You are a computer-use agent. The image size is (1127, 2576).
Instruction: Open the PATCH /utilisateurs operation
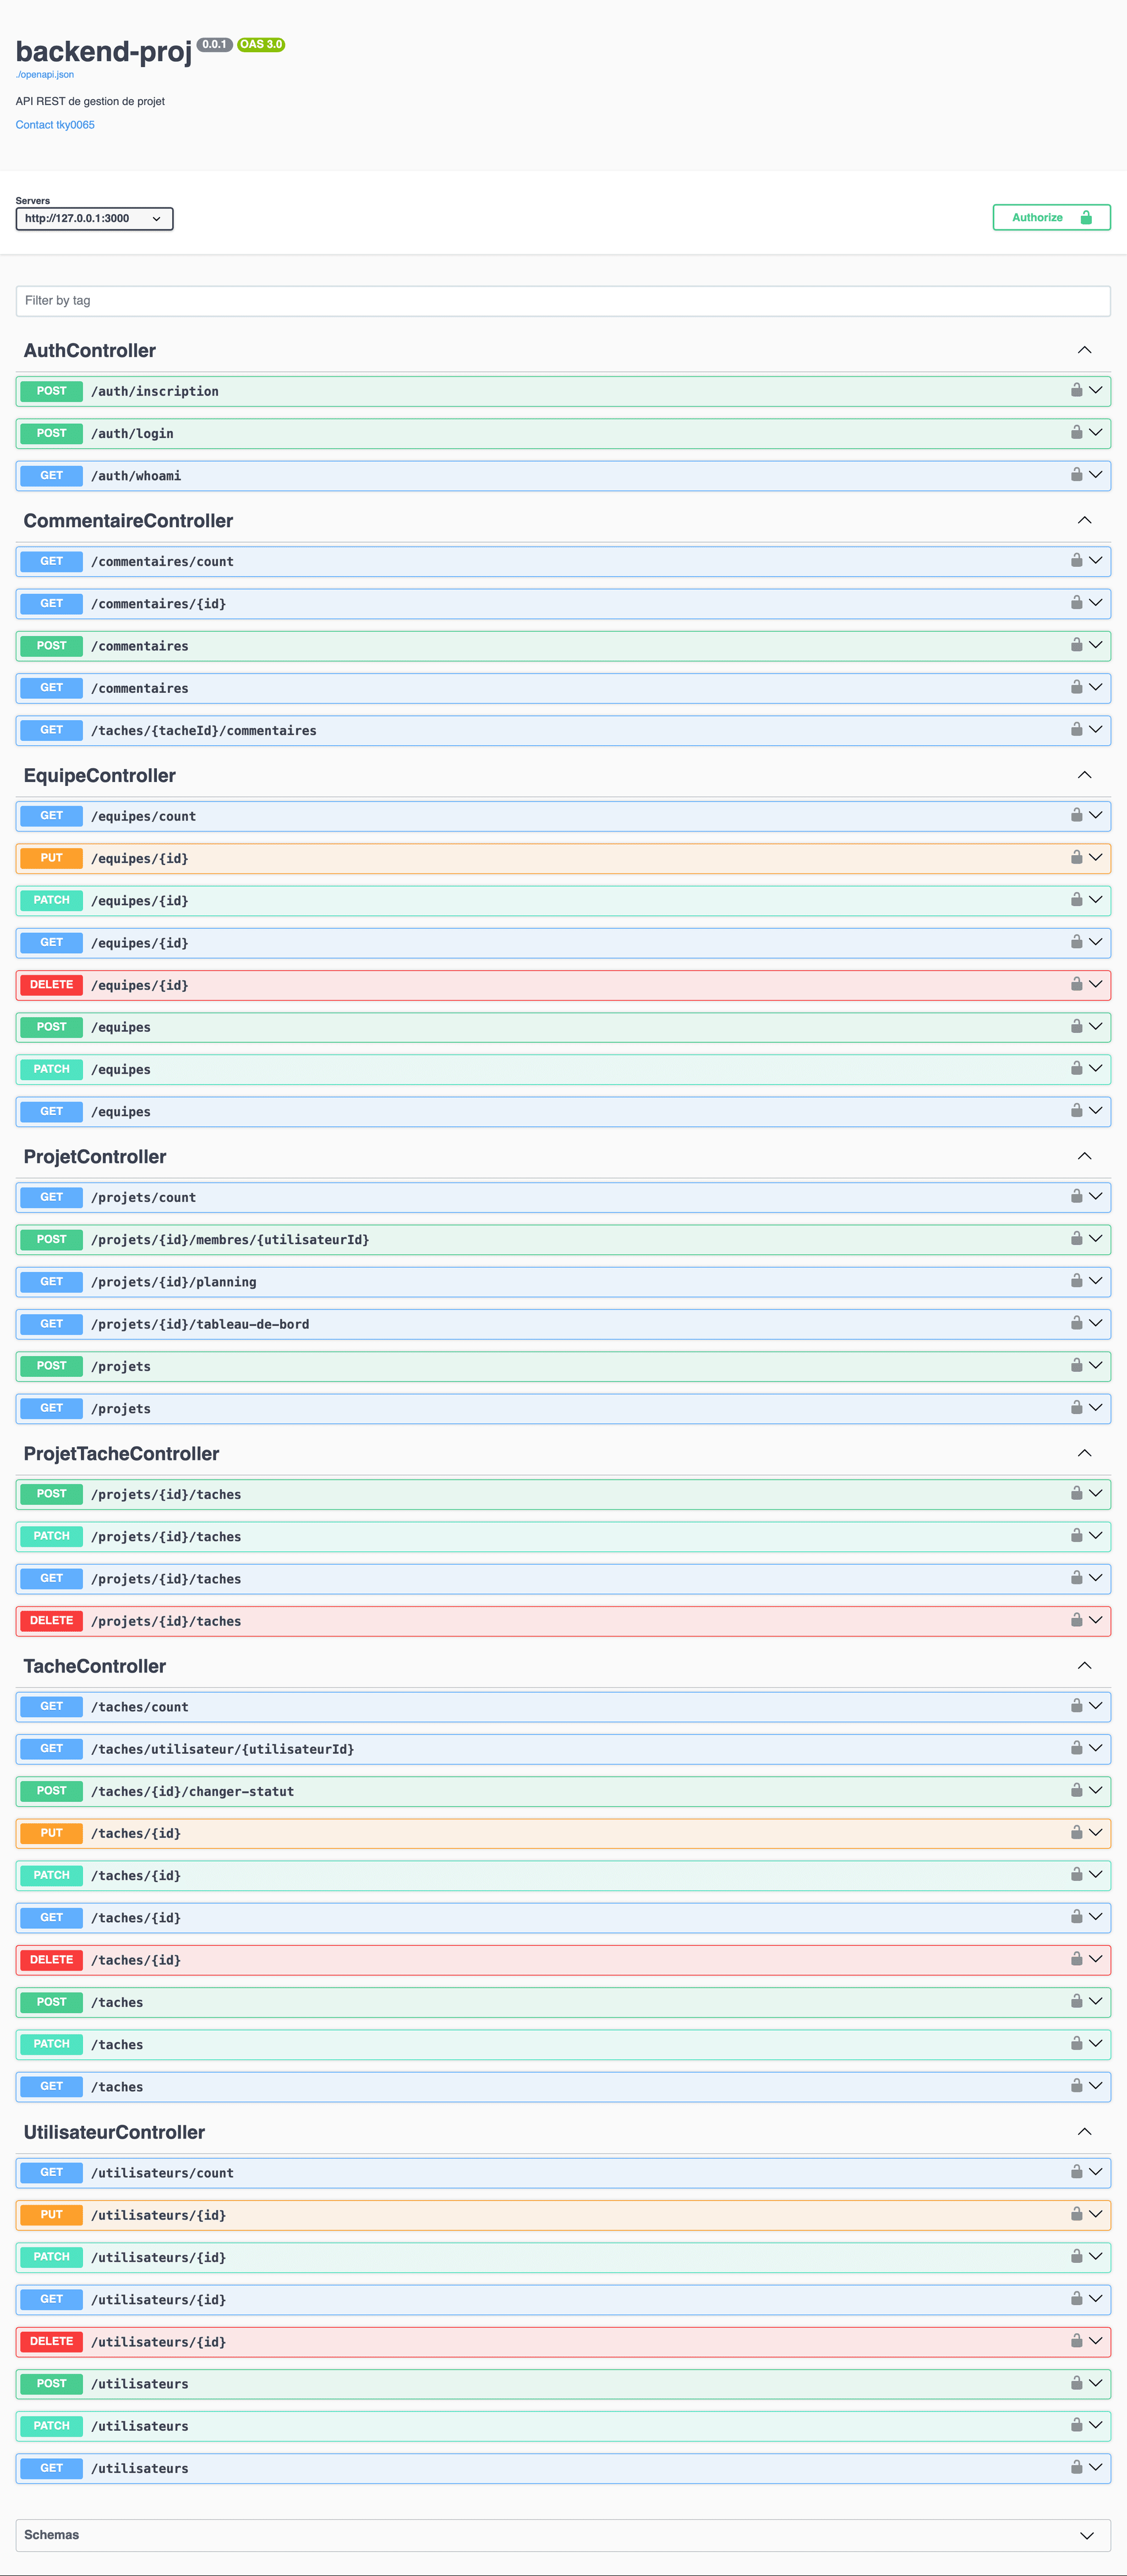(x=140, y=2426)
